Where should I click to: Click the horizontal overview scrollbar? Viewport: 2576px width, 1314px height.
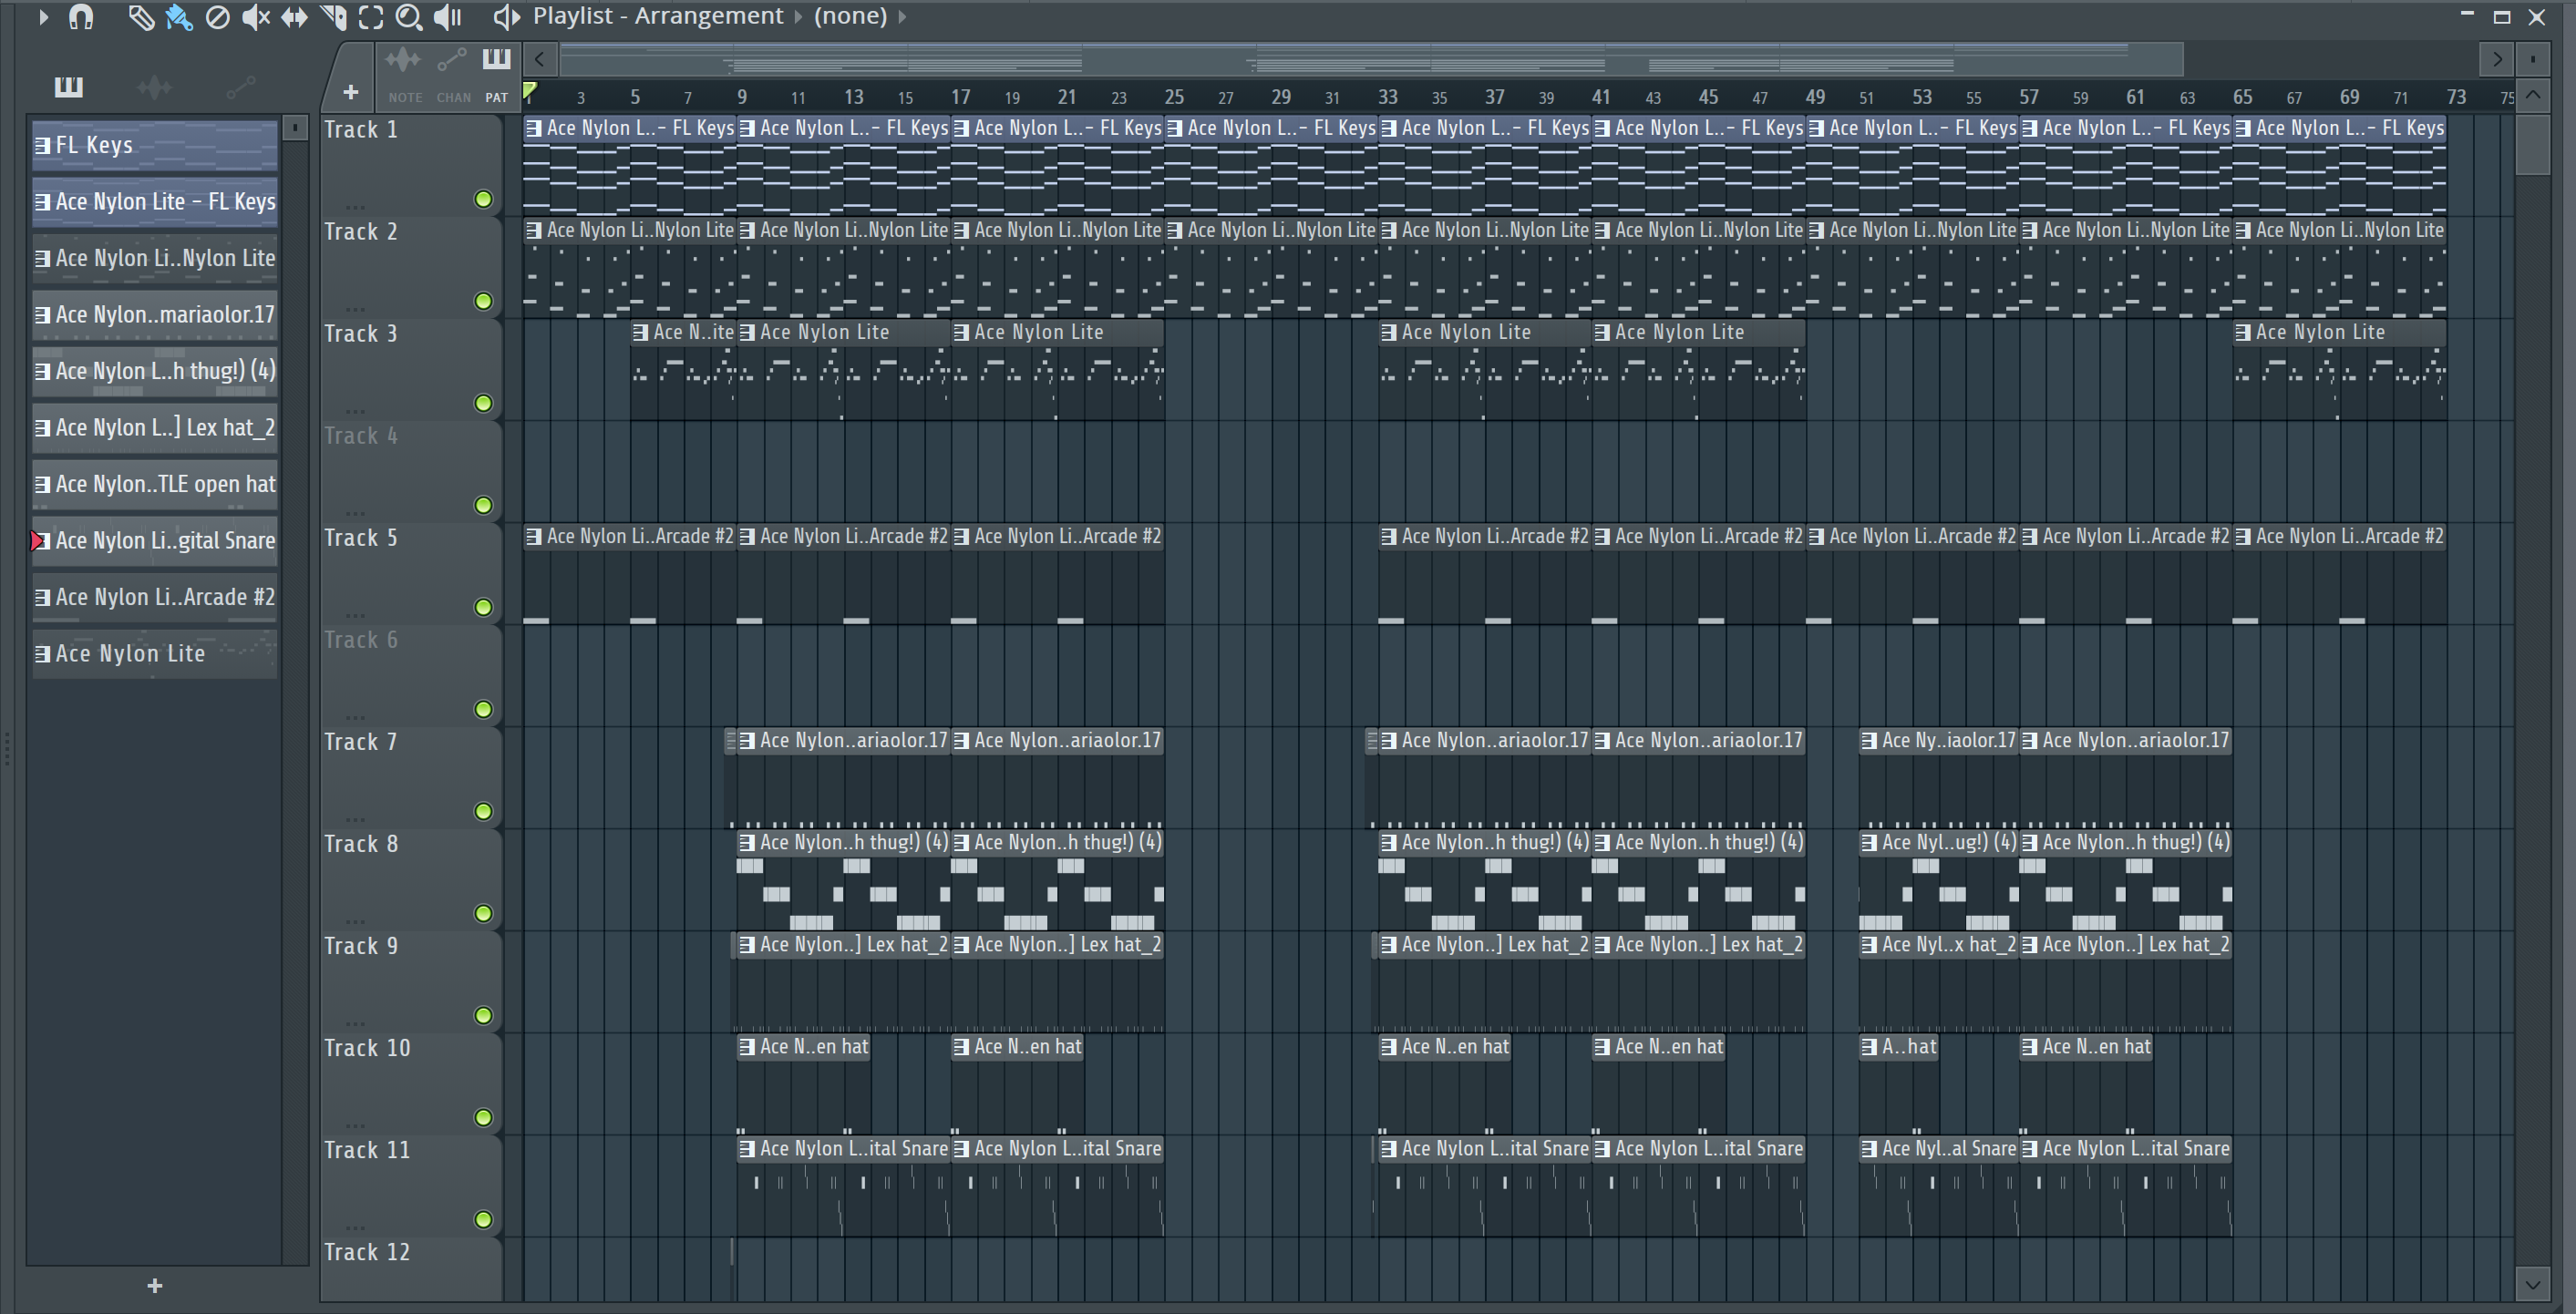pyautogui.click(x=1371, y=59)
